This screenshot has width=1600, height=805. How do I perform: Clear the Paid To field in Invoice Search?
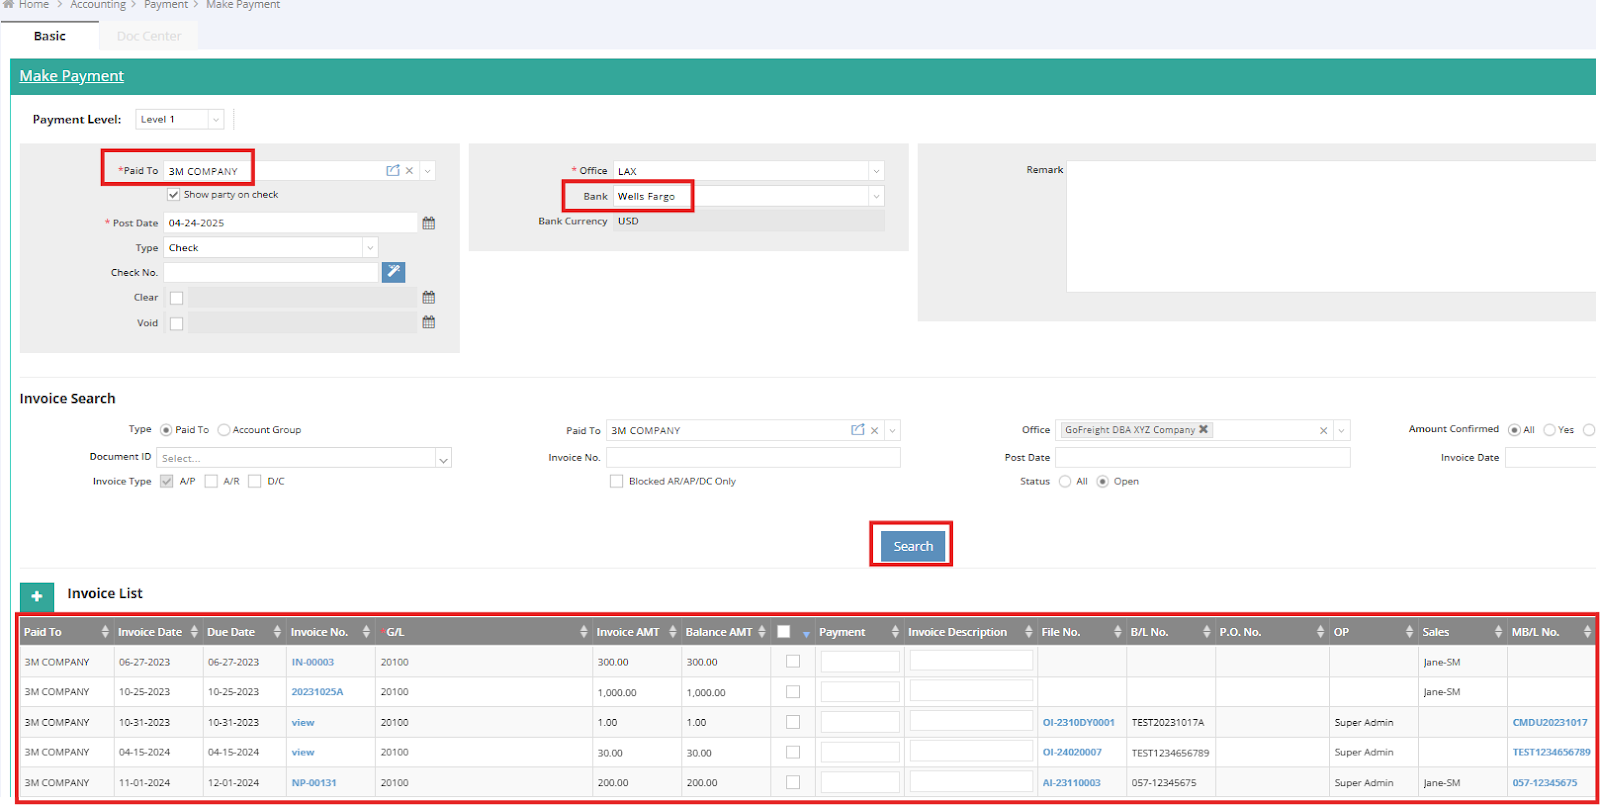click(874, 431)
